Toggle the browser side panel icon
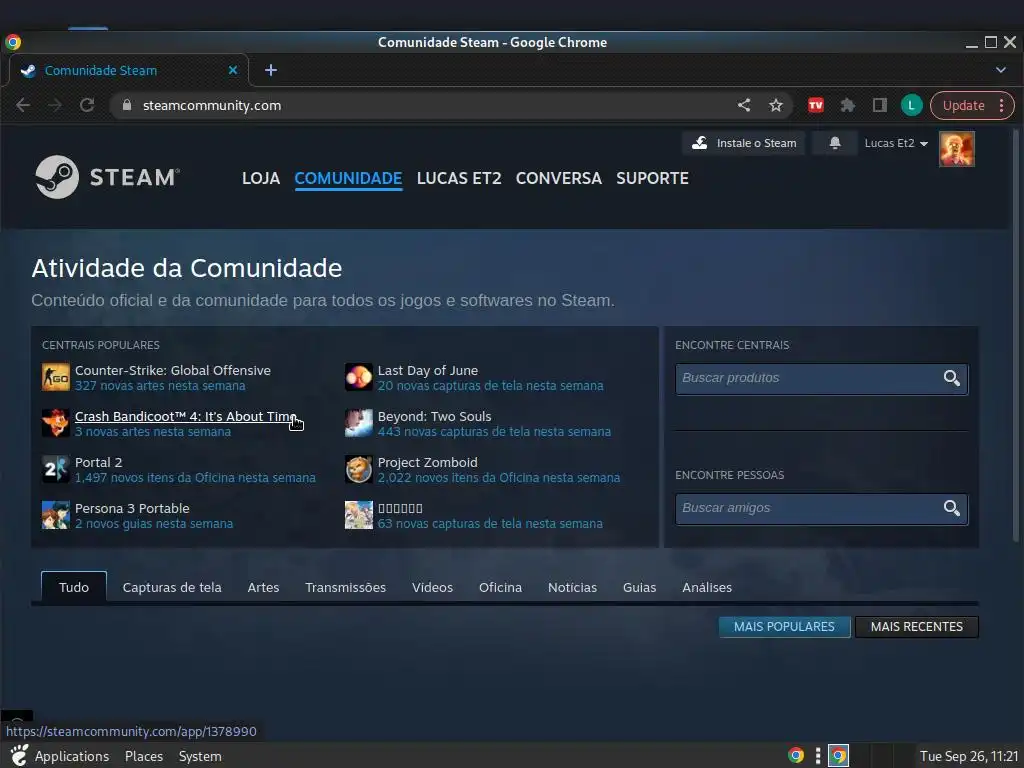Screen dimensions: 1024x768 (880, 105)
